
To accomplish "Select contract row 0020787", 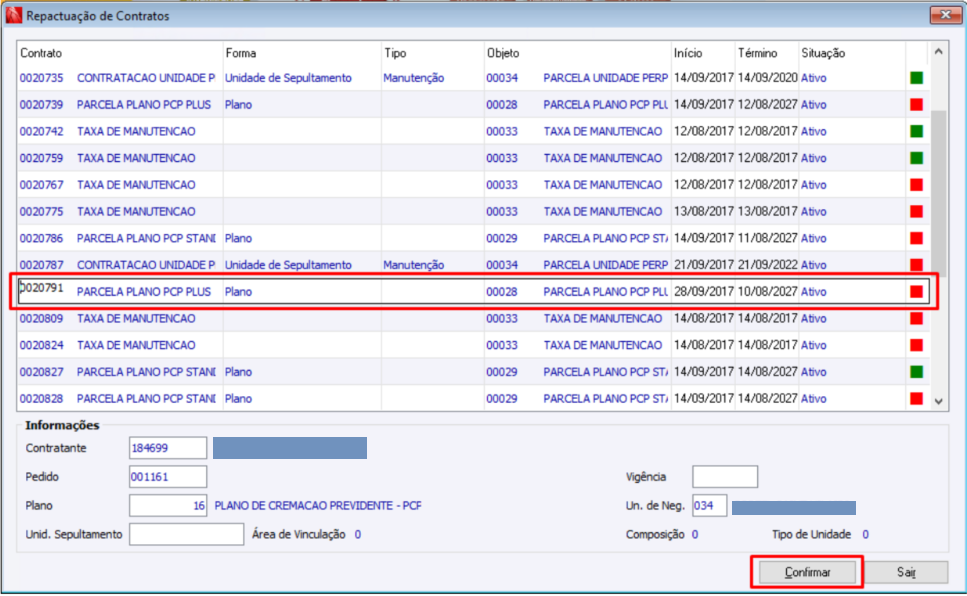I will [473, 265].
